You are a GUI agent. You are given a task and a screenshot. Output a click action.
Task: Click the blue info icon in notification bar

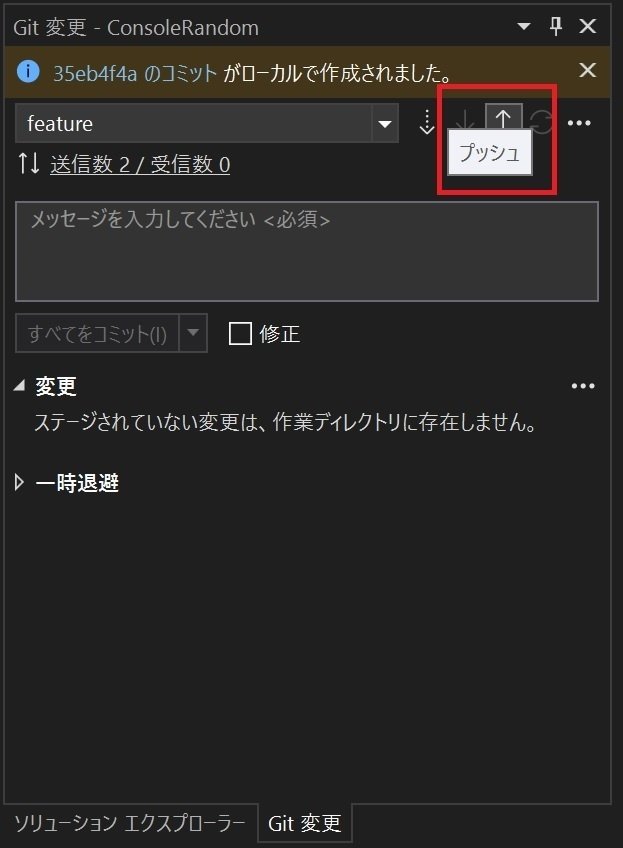28,71
